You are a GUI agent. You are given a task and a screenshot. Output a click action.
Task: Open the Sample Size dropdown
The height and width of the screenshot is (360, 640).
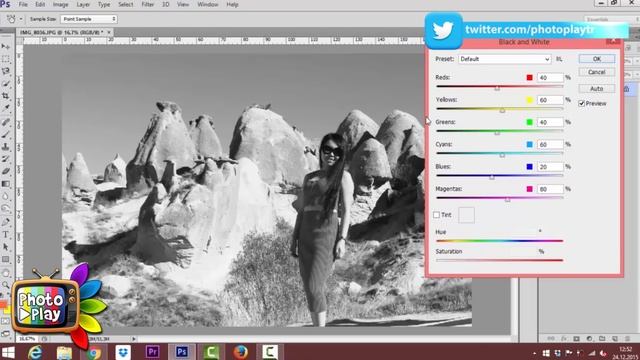click(x=89, y=19)
